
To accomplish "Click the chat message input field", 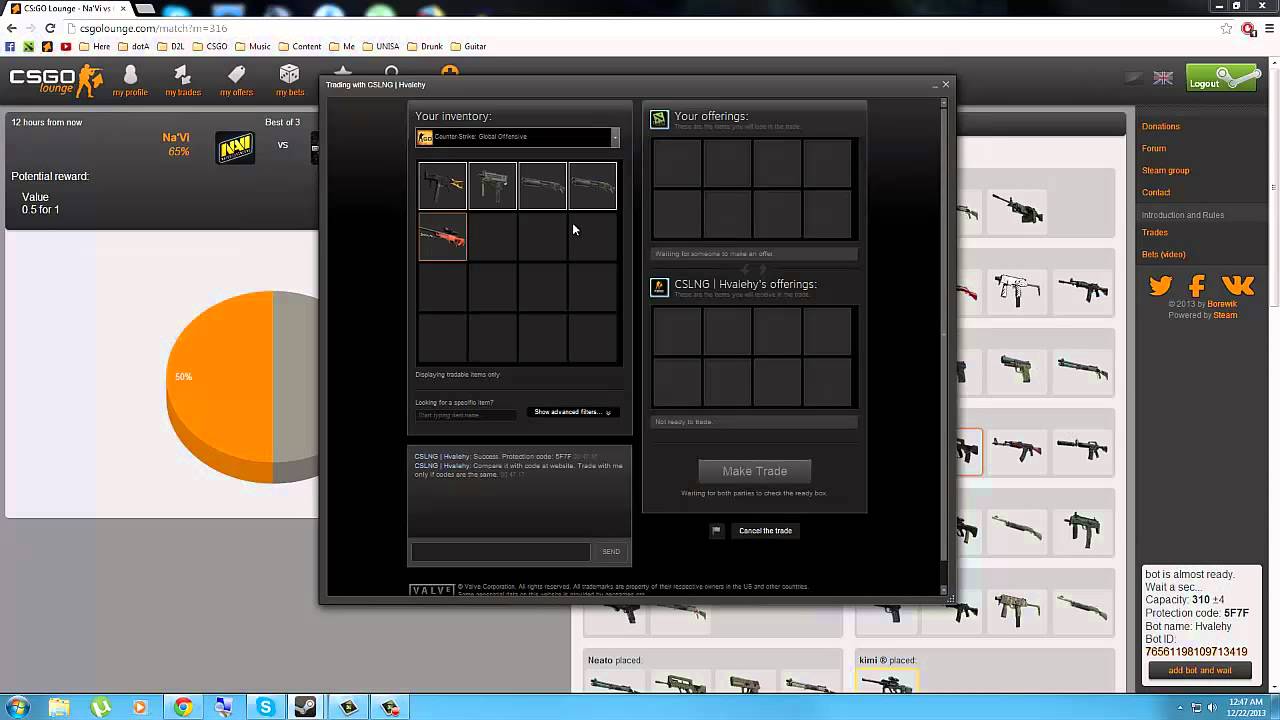I will tap(501, 552).
